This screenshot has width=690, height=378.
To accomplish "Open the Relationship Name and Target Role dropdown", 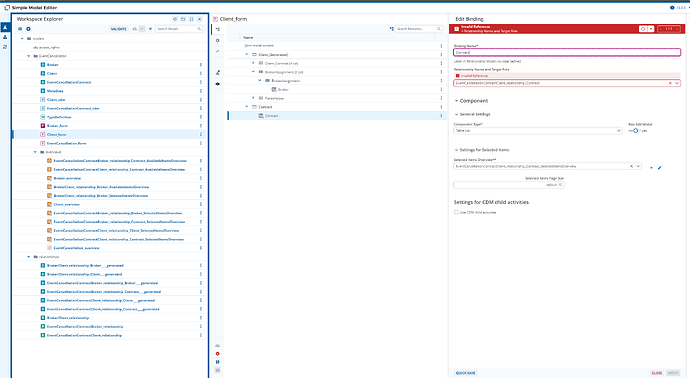I will pyautogui.click(x=677, y=83).
